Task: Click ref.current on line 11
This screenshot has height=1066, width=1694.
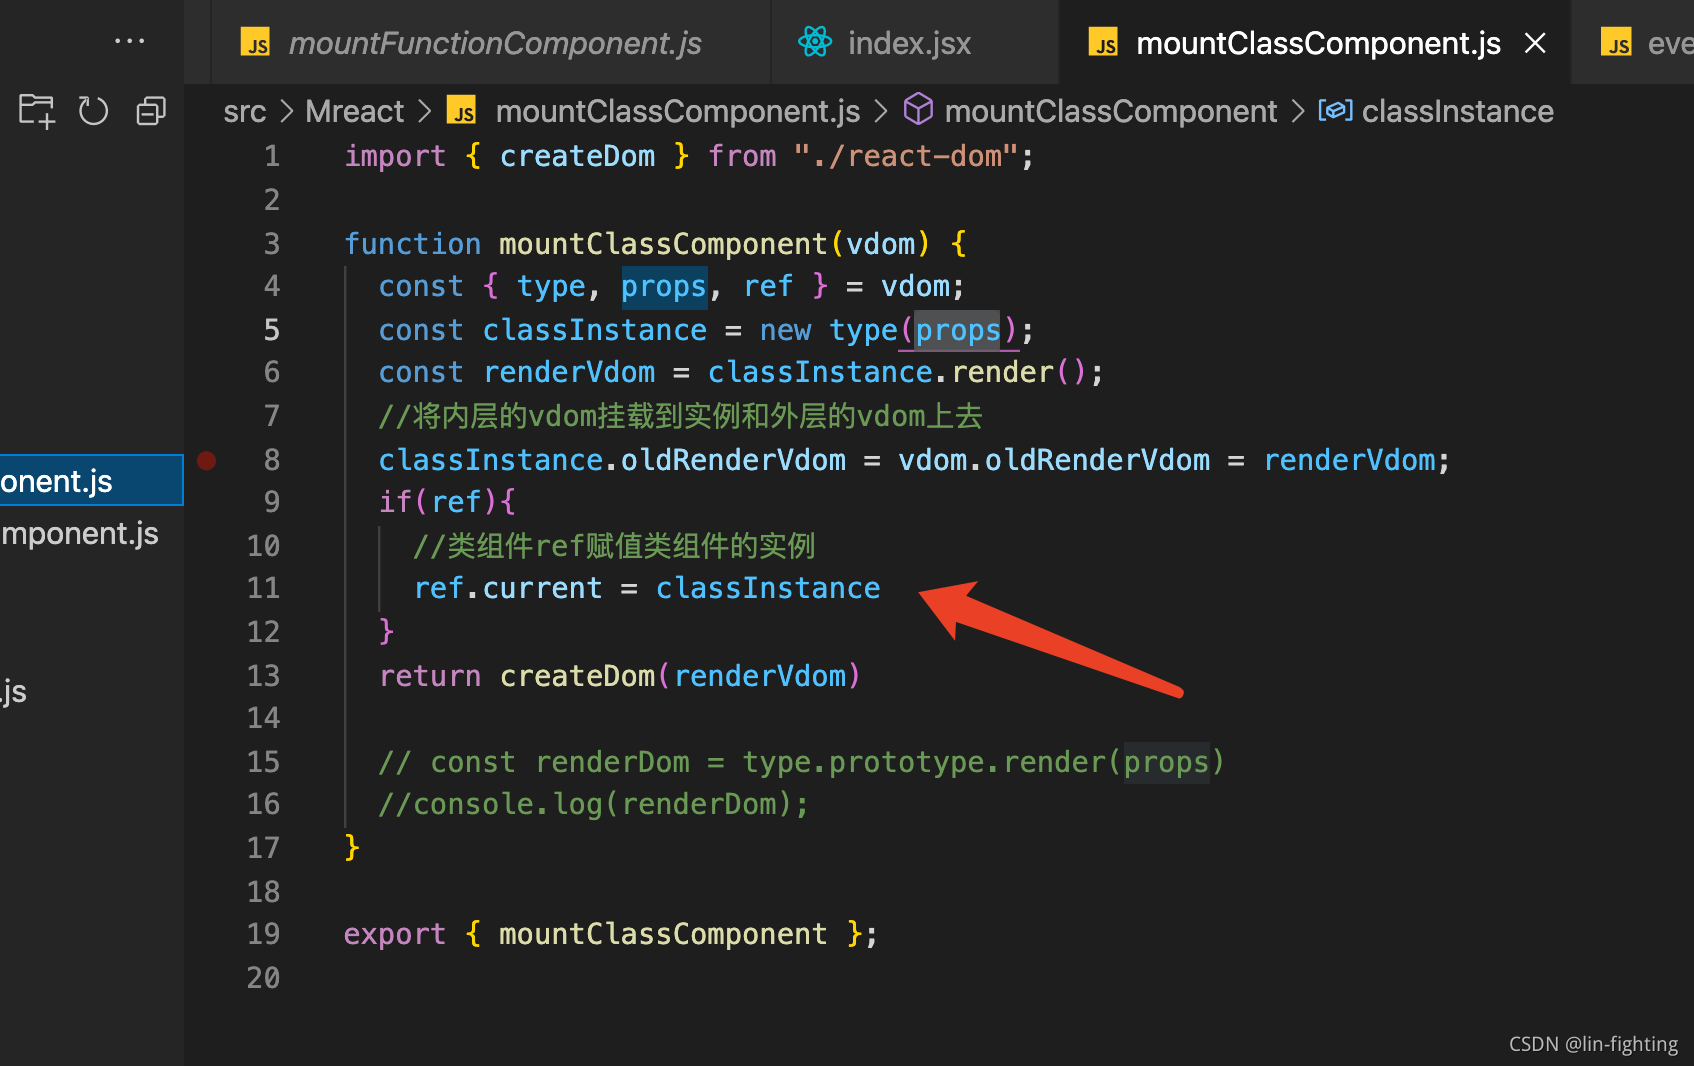Action: pyautogui.click(x=508, y=588)
